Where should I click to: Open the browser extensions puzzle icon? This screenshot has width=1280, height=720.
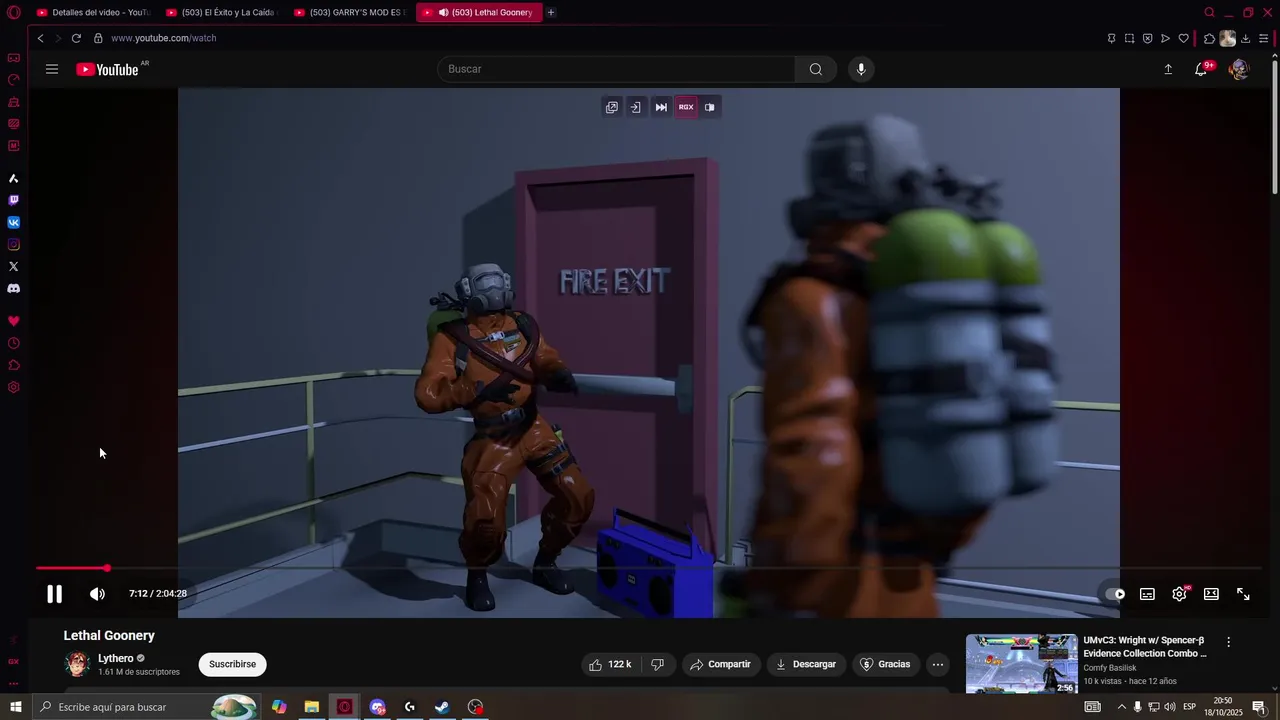pos(1209,38)
